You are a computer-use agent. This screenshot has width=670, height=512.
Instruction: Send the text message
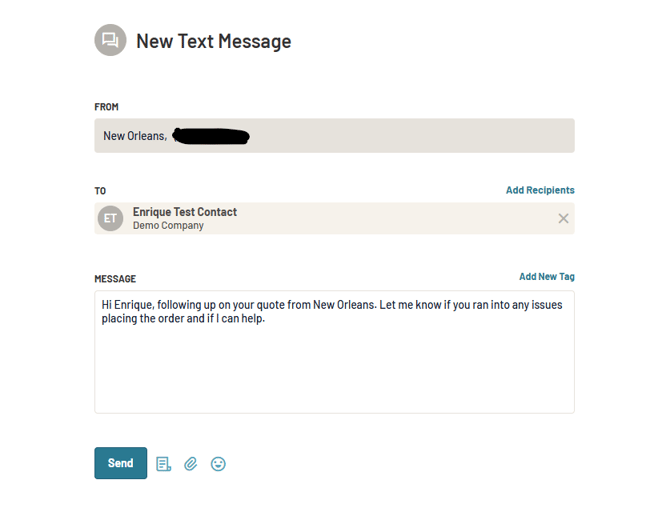[x=120, y=463]
